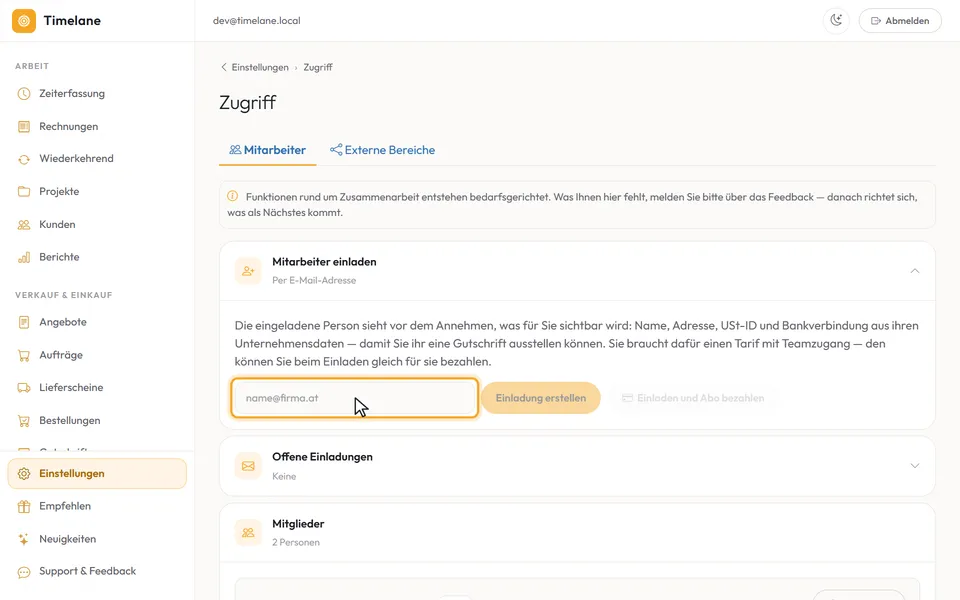Click the Timelane logo icon

pyautogui.click(x=24, y=21)
